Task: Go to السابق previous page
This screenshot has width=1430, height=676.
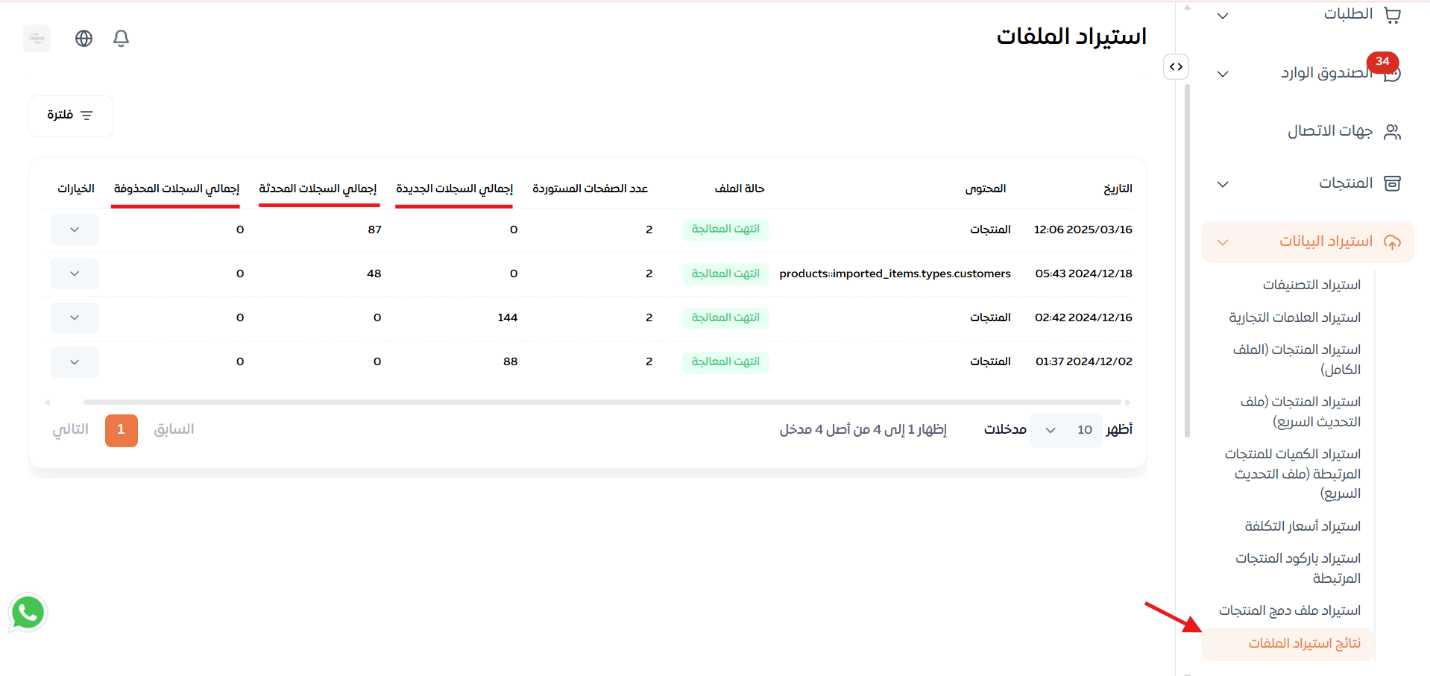Action: [174, 429]
